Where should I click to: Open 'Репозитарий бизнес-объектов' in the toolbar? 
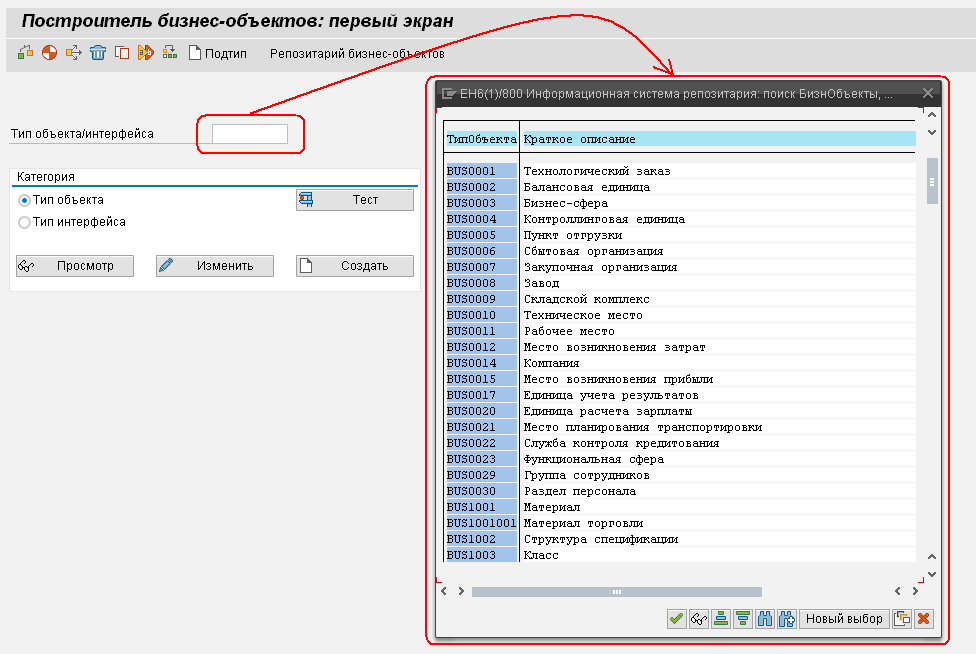357,53
